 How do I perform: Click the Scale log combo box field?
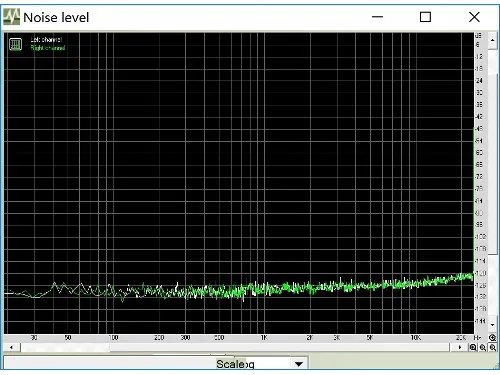pos(261,364)
